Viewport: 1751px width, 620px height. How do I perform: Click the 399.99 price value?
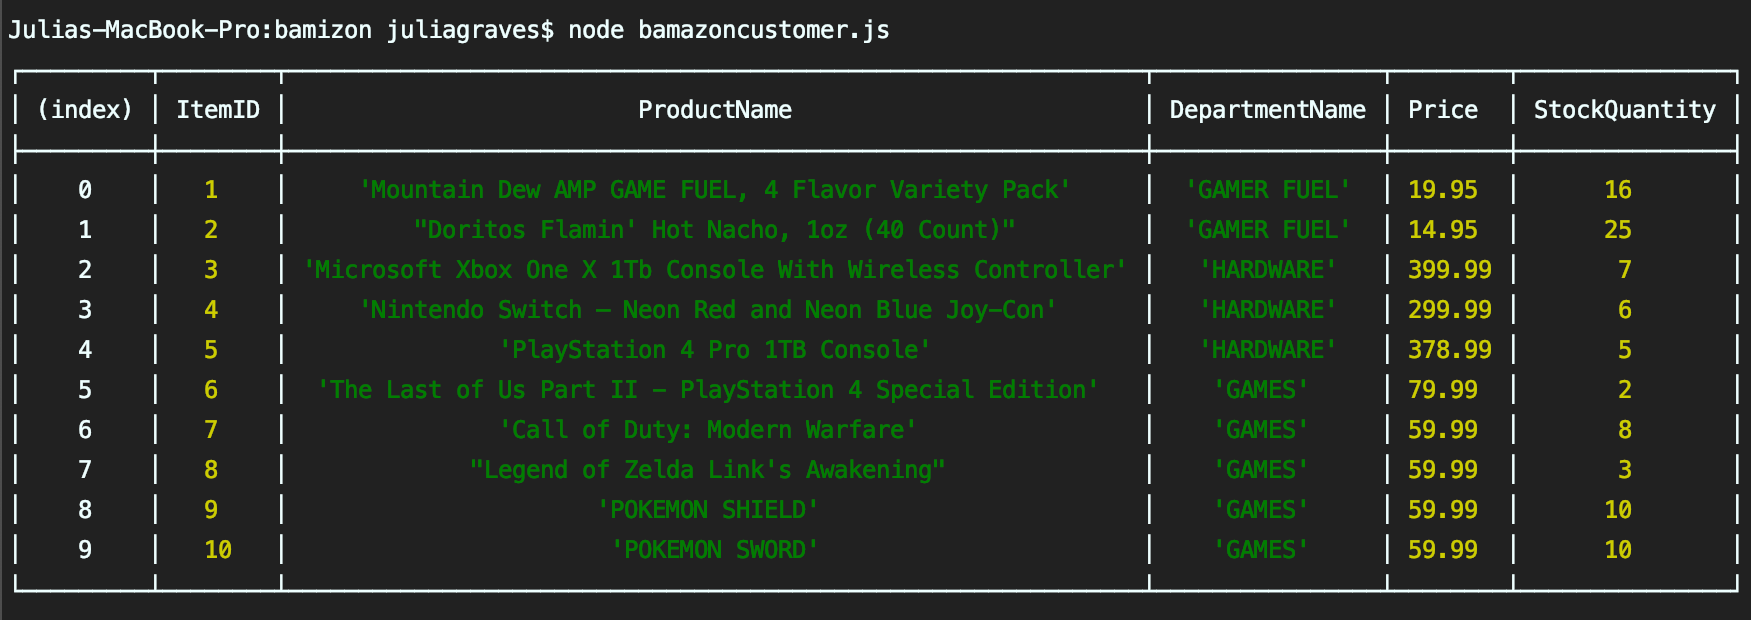pos(1449,270)
